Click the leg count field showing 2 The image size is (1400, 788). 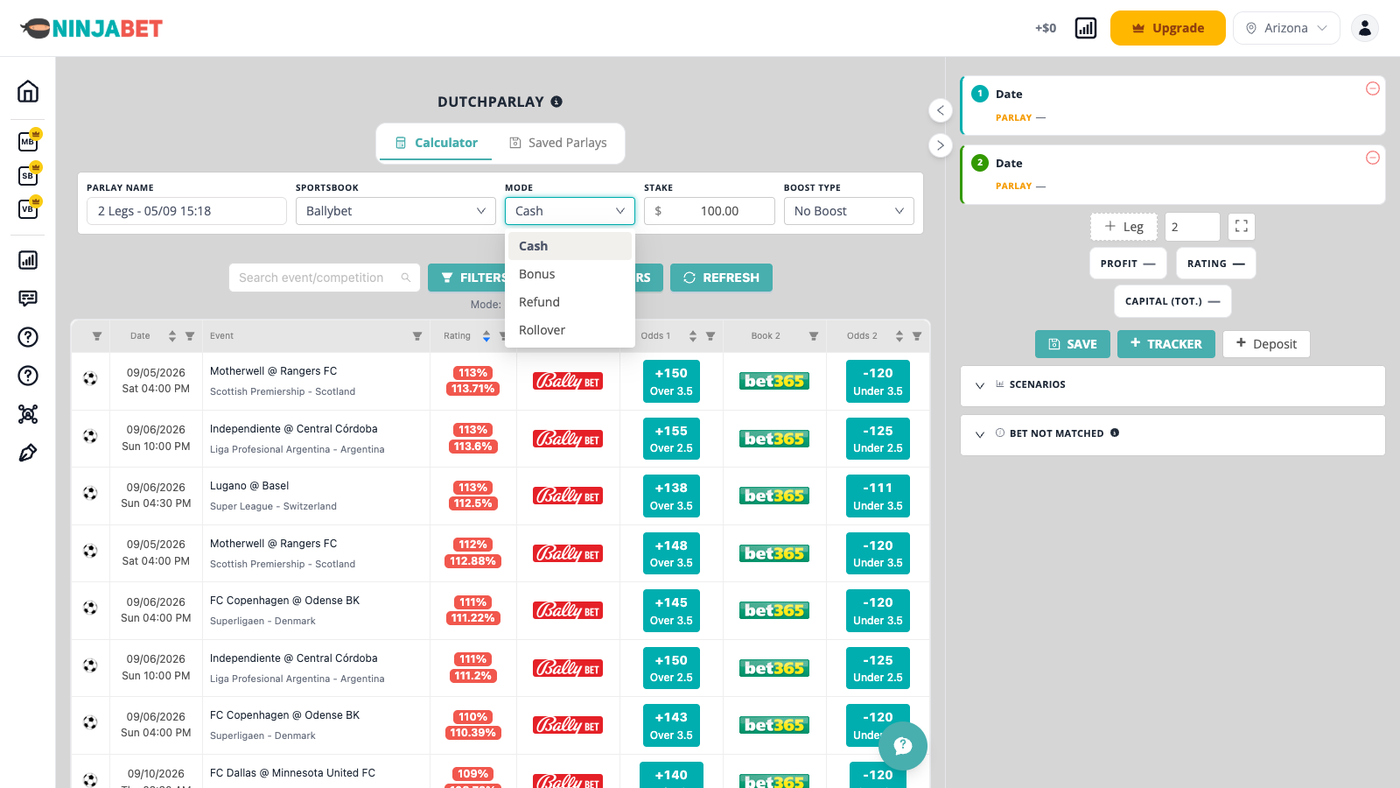tap(1192, 227)
